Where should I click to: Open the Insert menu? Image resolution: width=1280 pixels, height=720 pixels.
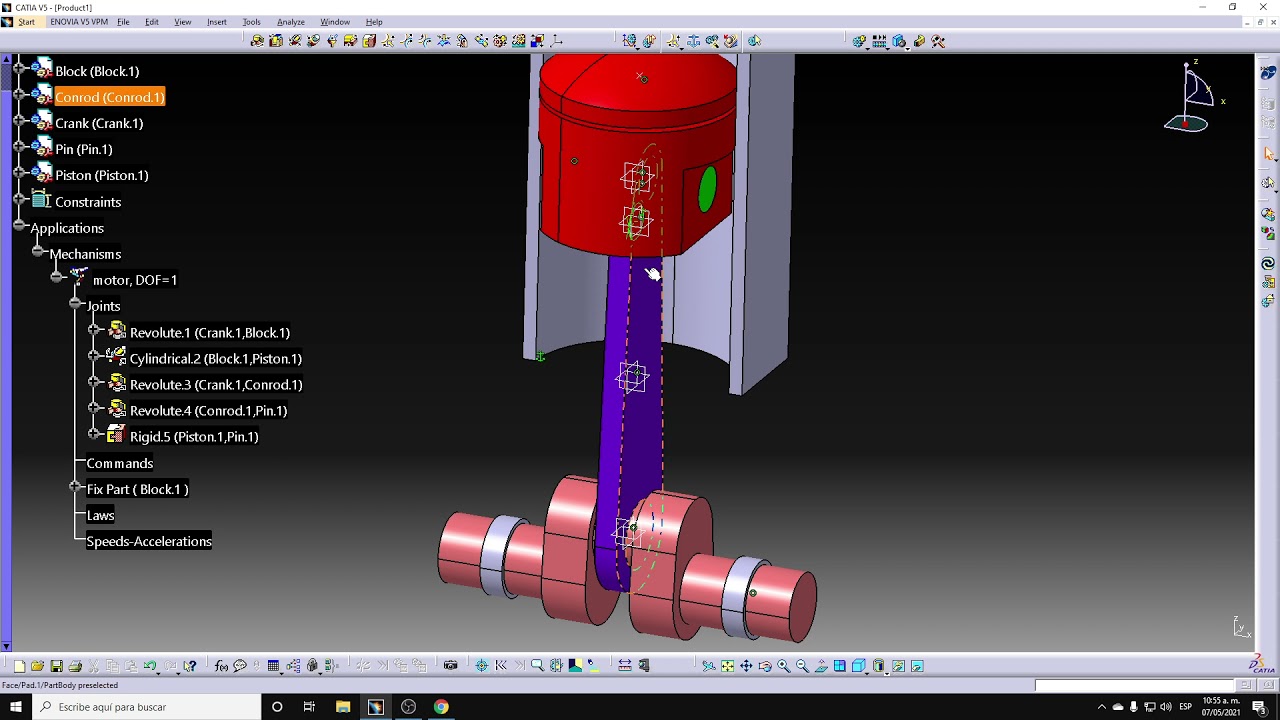pyautogui.click(x=217, y=22)
